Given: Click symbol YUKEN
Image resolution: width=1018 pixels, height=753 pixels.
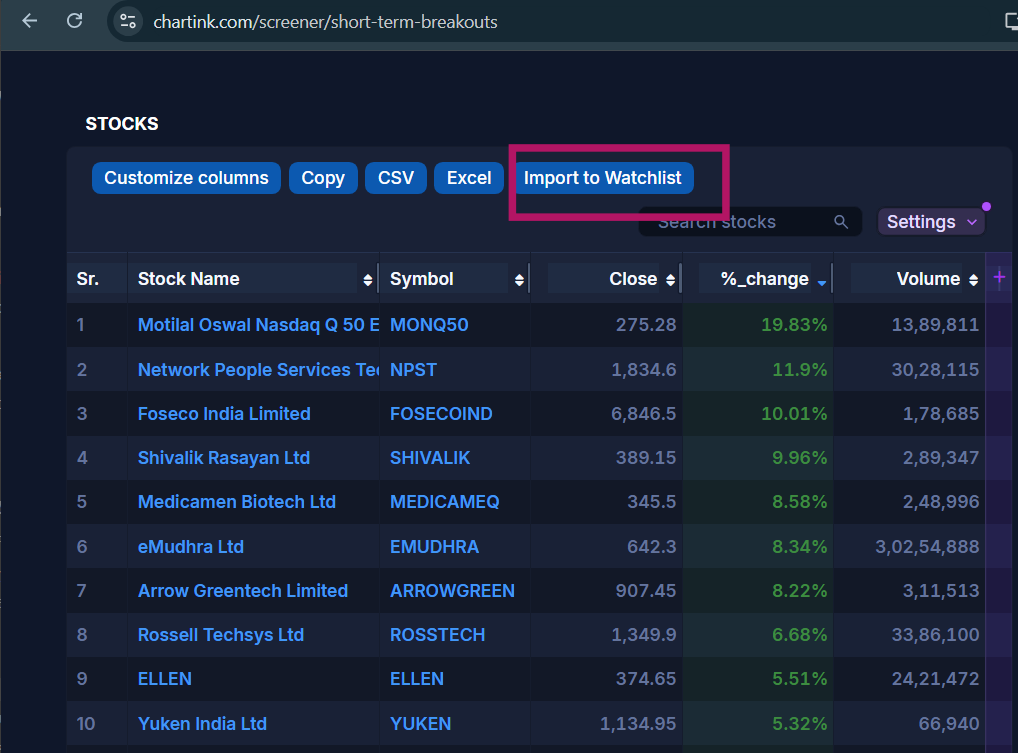Looking at the screenshot, I should [x=421, y=724].
